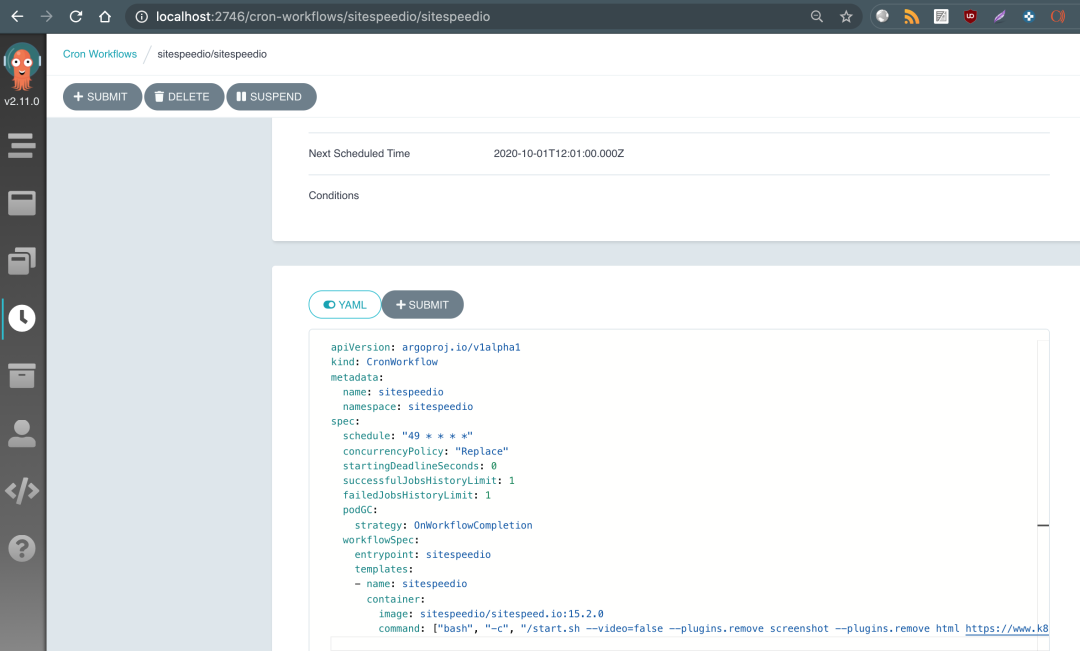The height and width of the screenshot is (651, 1080).
Task: Open the uBlock Origin shield extension
Action: point(970,17)
